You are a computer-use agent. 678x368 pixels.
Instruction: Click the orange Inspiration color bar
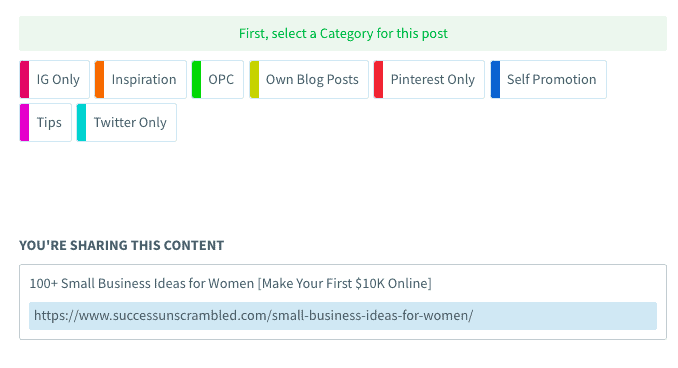tap(99, 80)
